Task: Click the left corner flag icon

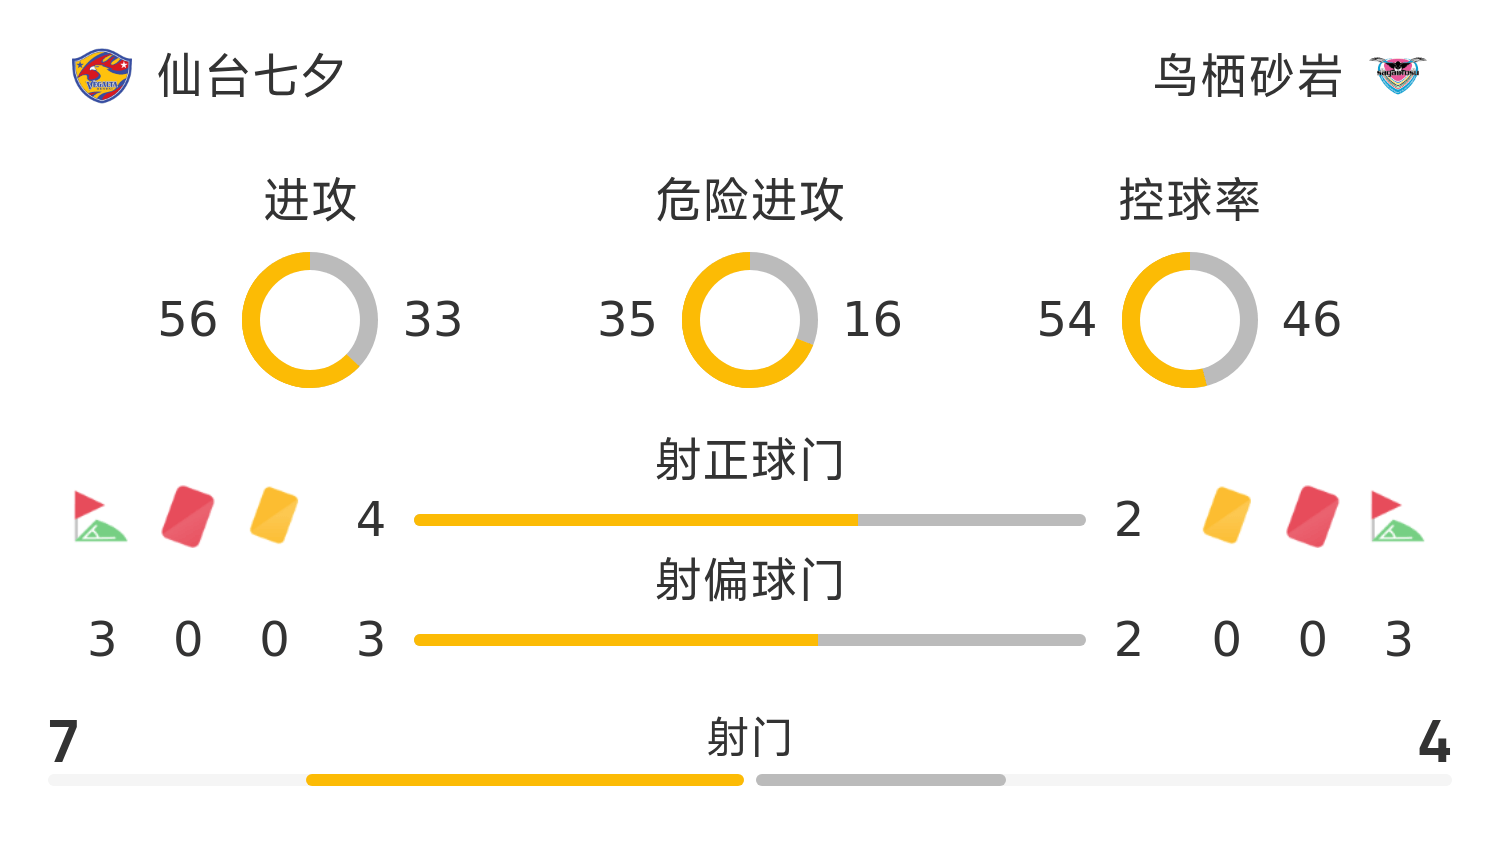Action: tap(100, 517)
